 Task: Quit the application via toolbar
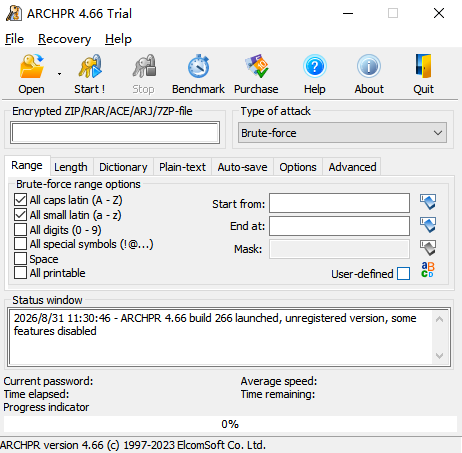point(423,75)
